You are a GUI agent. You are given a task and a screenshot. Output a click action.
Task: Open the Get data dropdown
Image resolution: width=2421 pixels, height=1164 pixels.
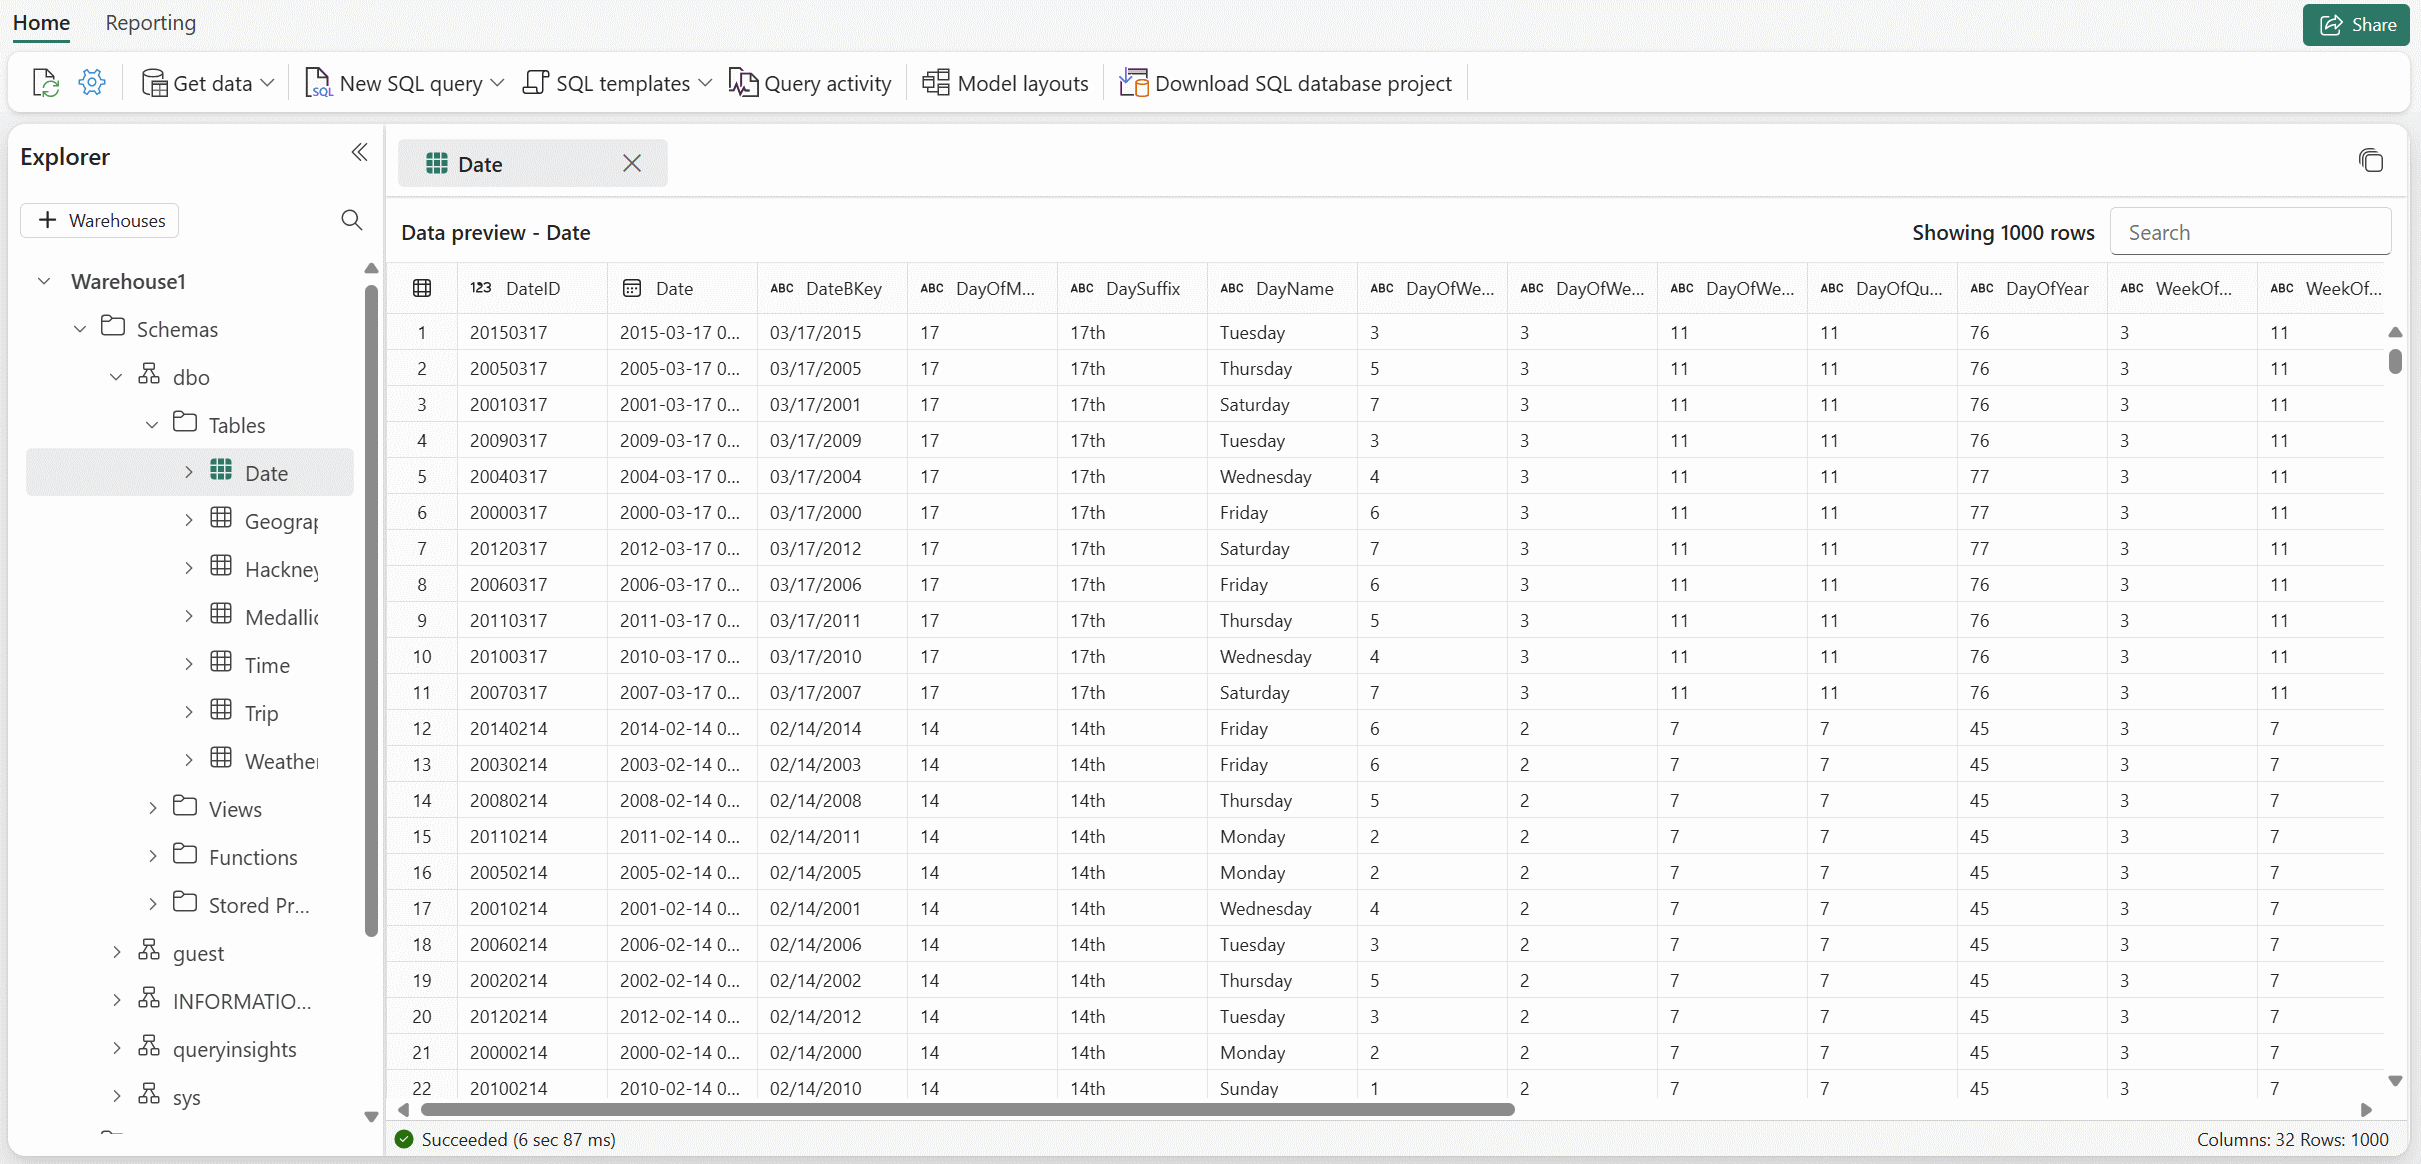pyautogui.click(x=208, y=83)
